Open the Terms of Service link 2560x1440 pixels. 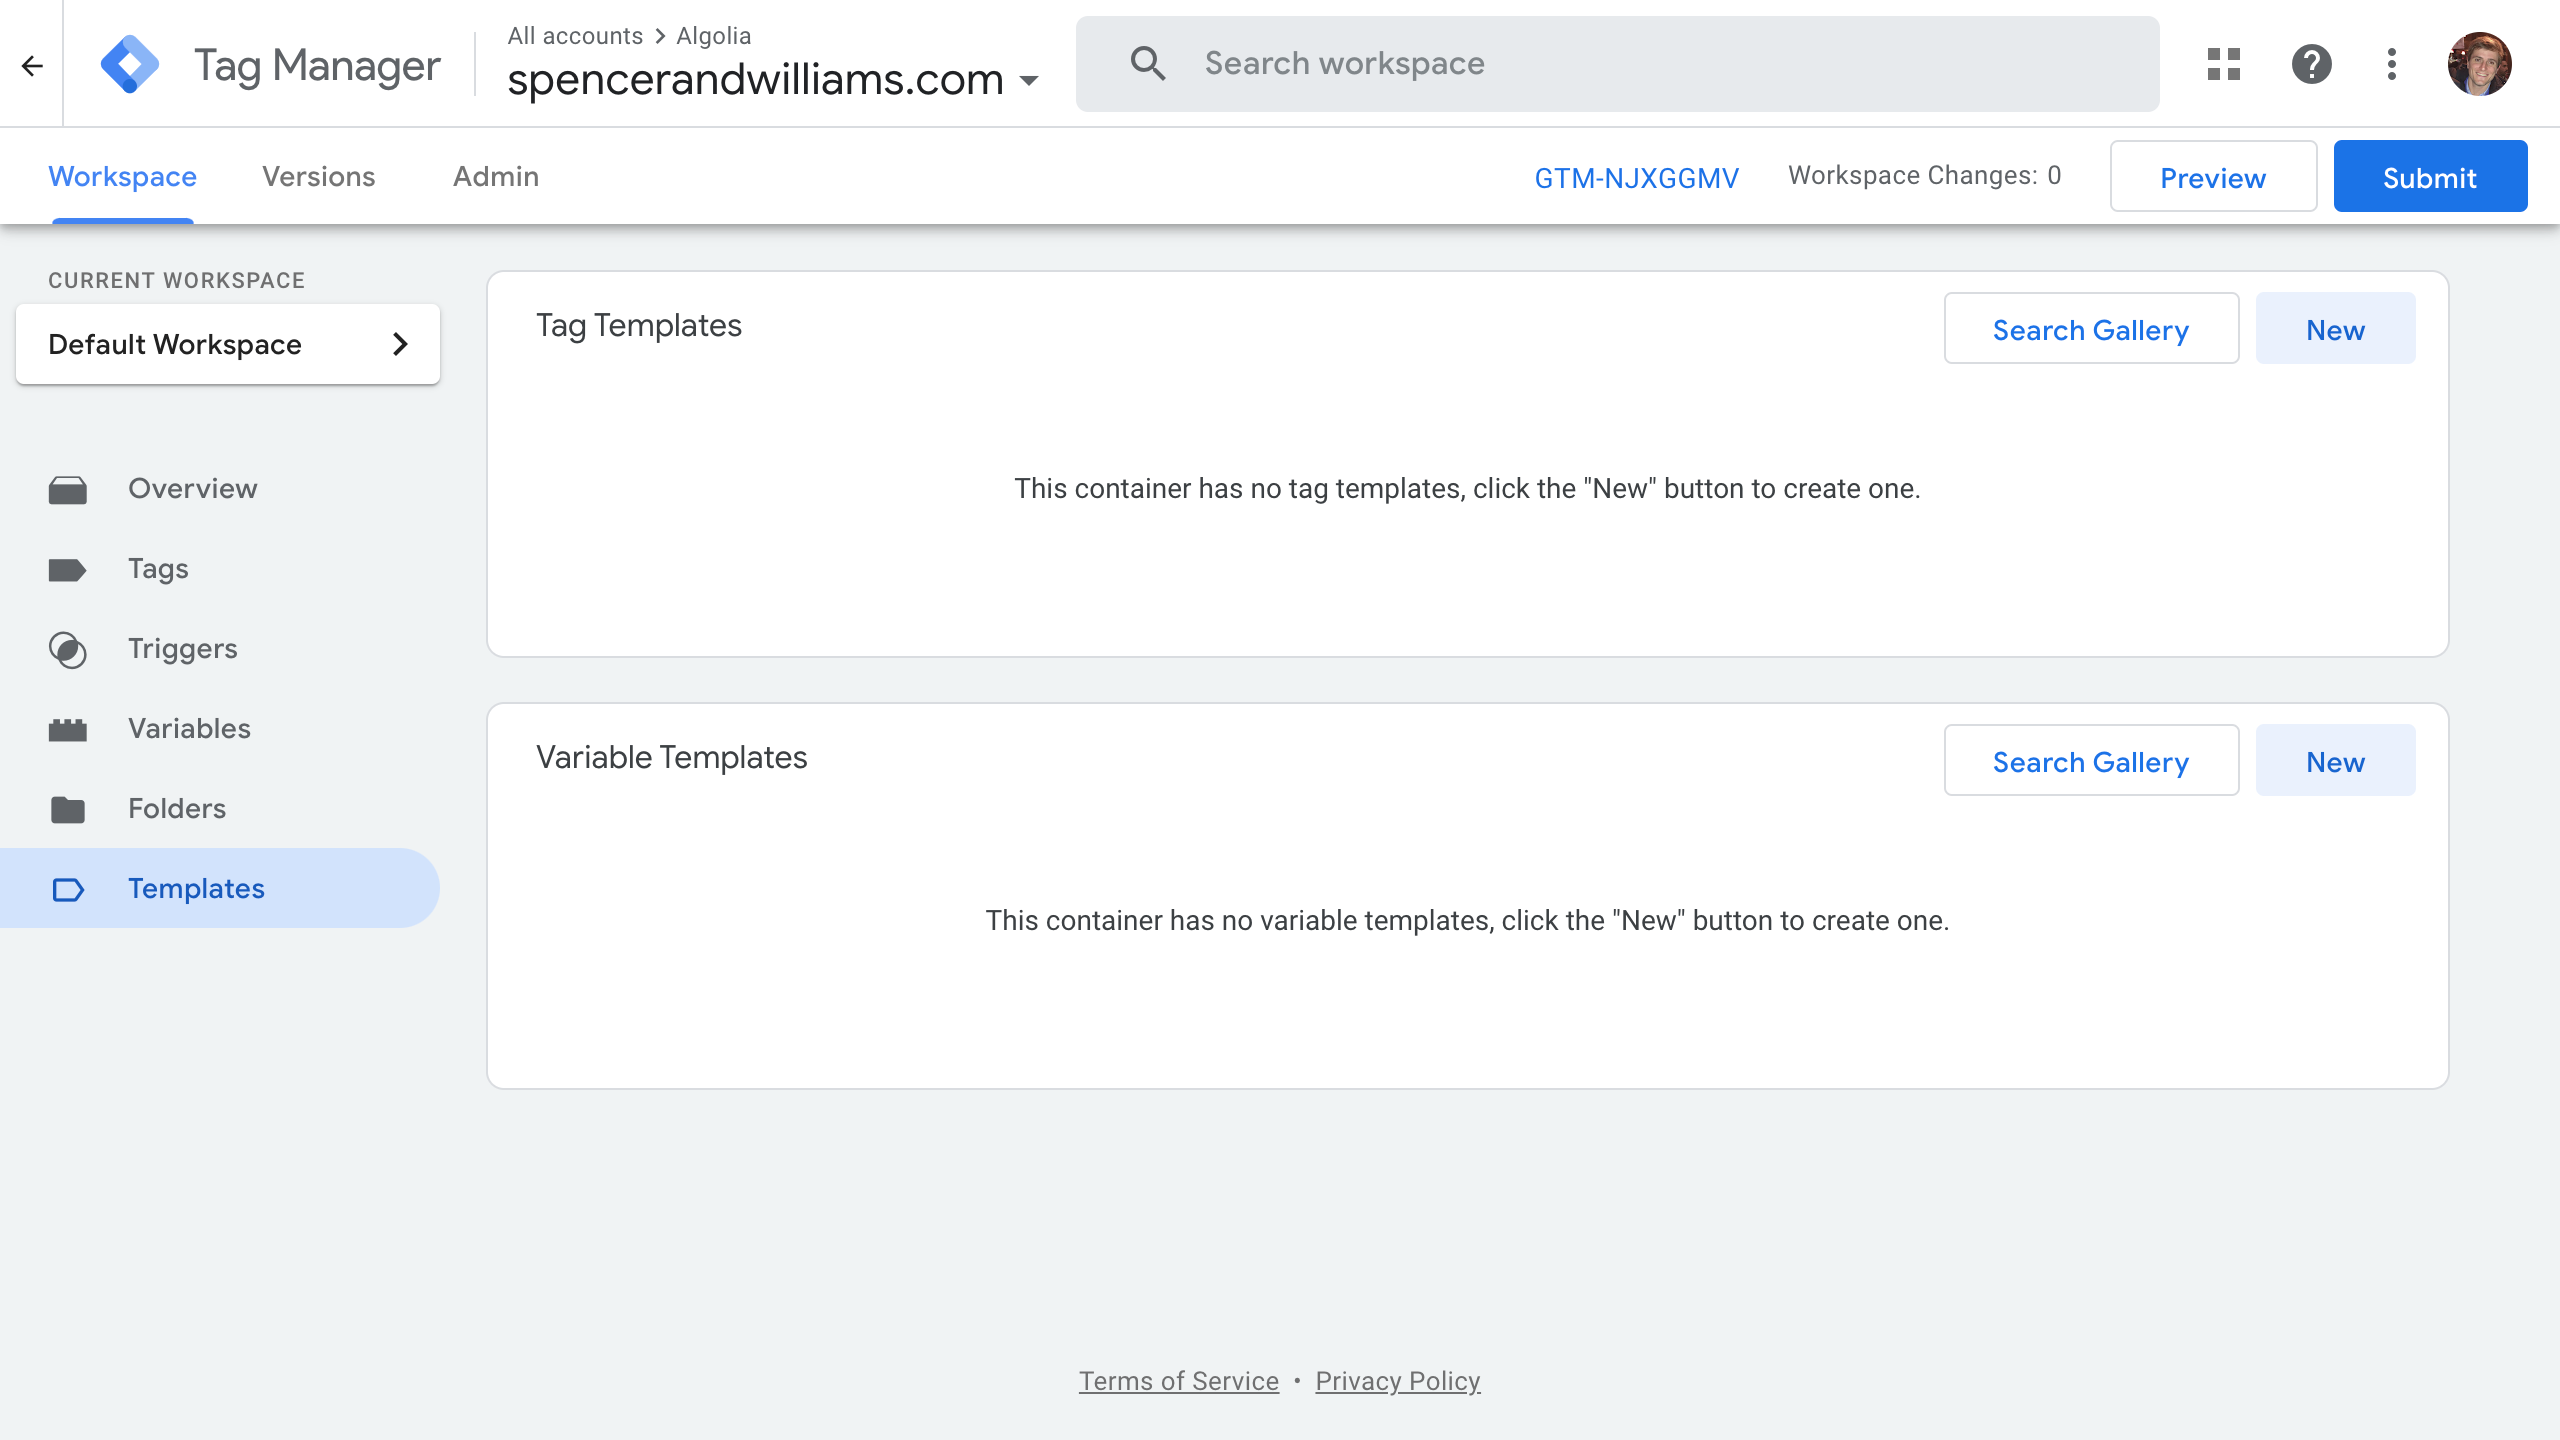[1178, 1381]
